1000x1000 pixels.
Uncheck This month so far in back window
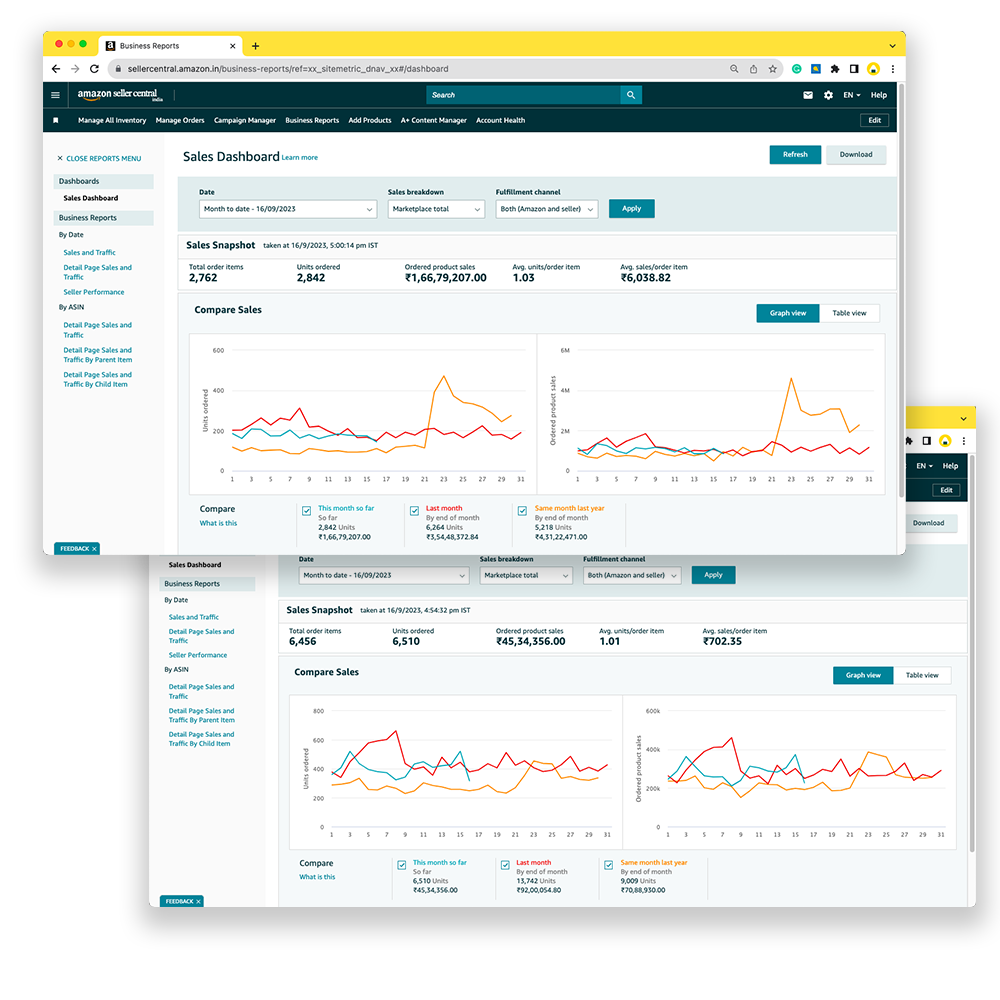tap(402, 865)
